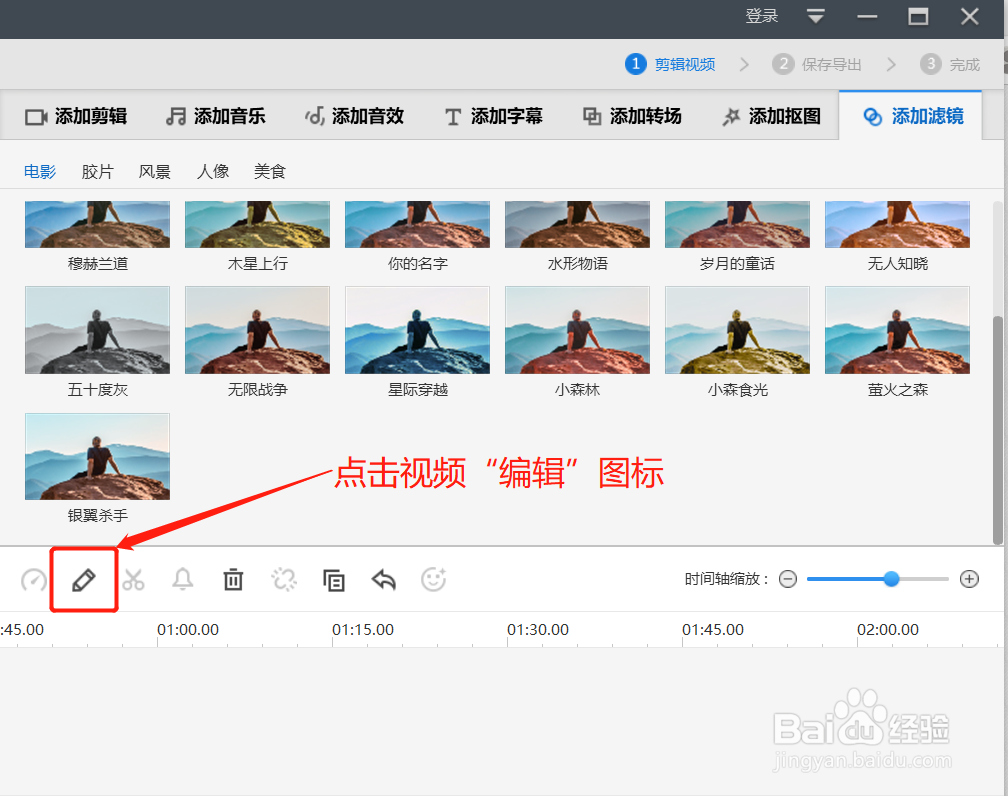Click the Duplicate/Copy clip icon
The width and height of the screenshot is (1008, 796).
[334, 579]
